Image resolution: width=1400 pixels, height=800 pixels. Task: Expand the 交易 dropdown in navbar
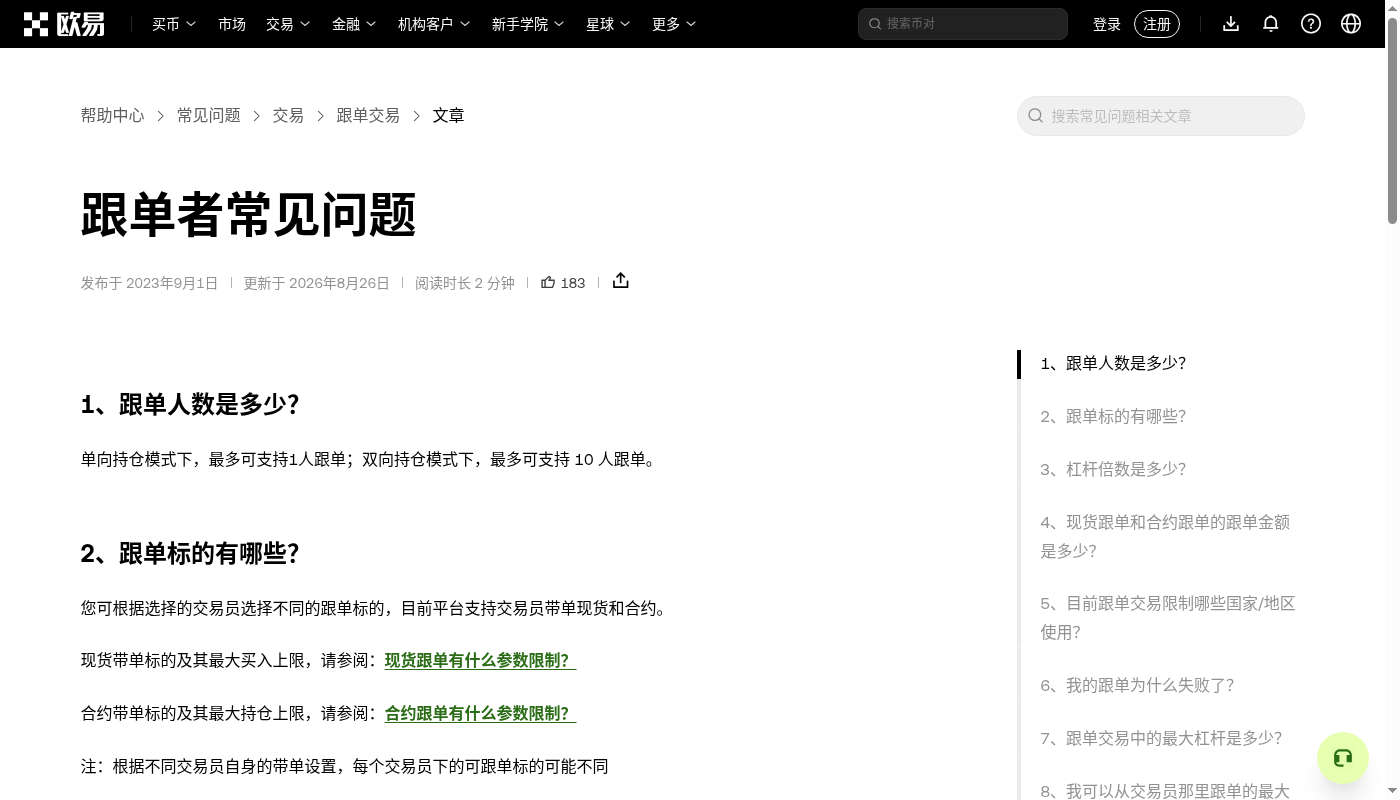(288, 24)
